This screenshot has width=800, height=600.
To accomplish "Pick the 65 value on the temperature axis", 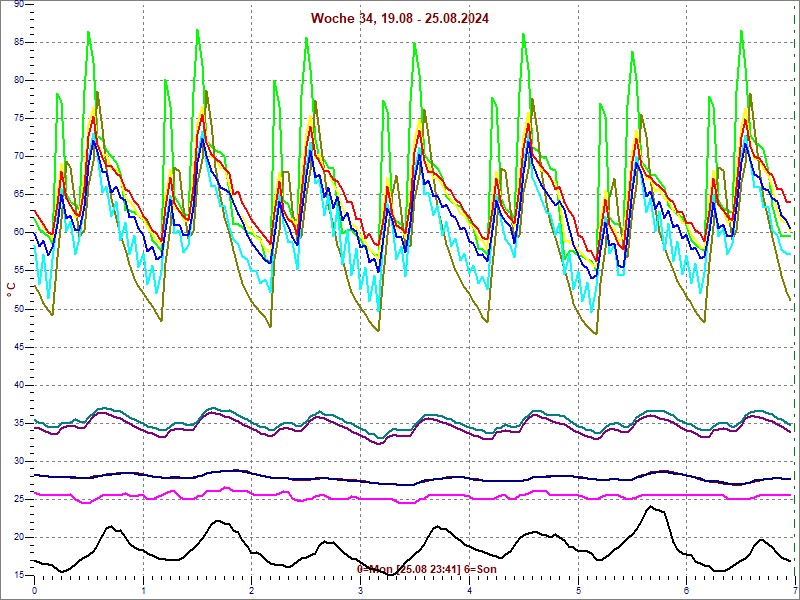I will pos(18,195).
